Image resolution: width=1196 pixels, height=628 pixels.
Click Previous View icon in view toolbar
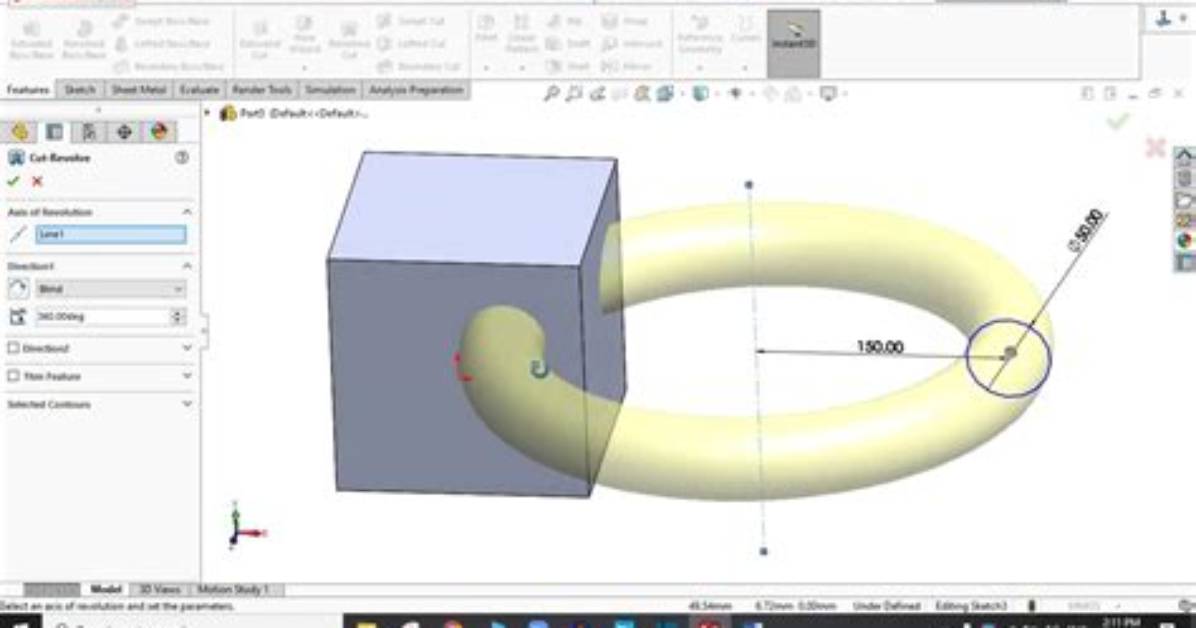tap(597, 93)
